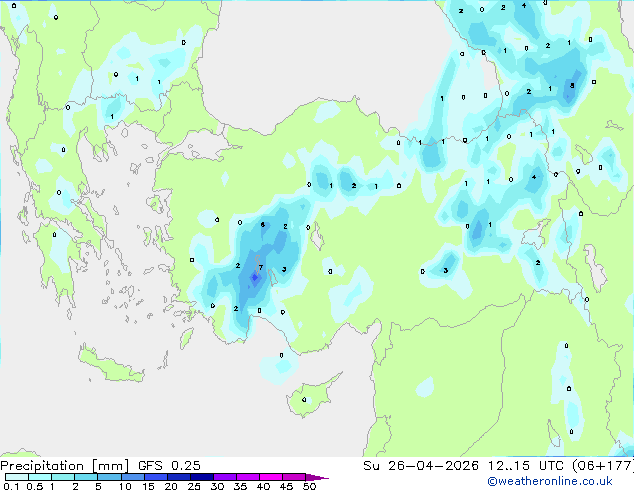Click the weatheronline.co.uk copyright link
This screenshot has height=490, width=634.
[x=550, y=481]
